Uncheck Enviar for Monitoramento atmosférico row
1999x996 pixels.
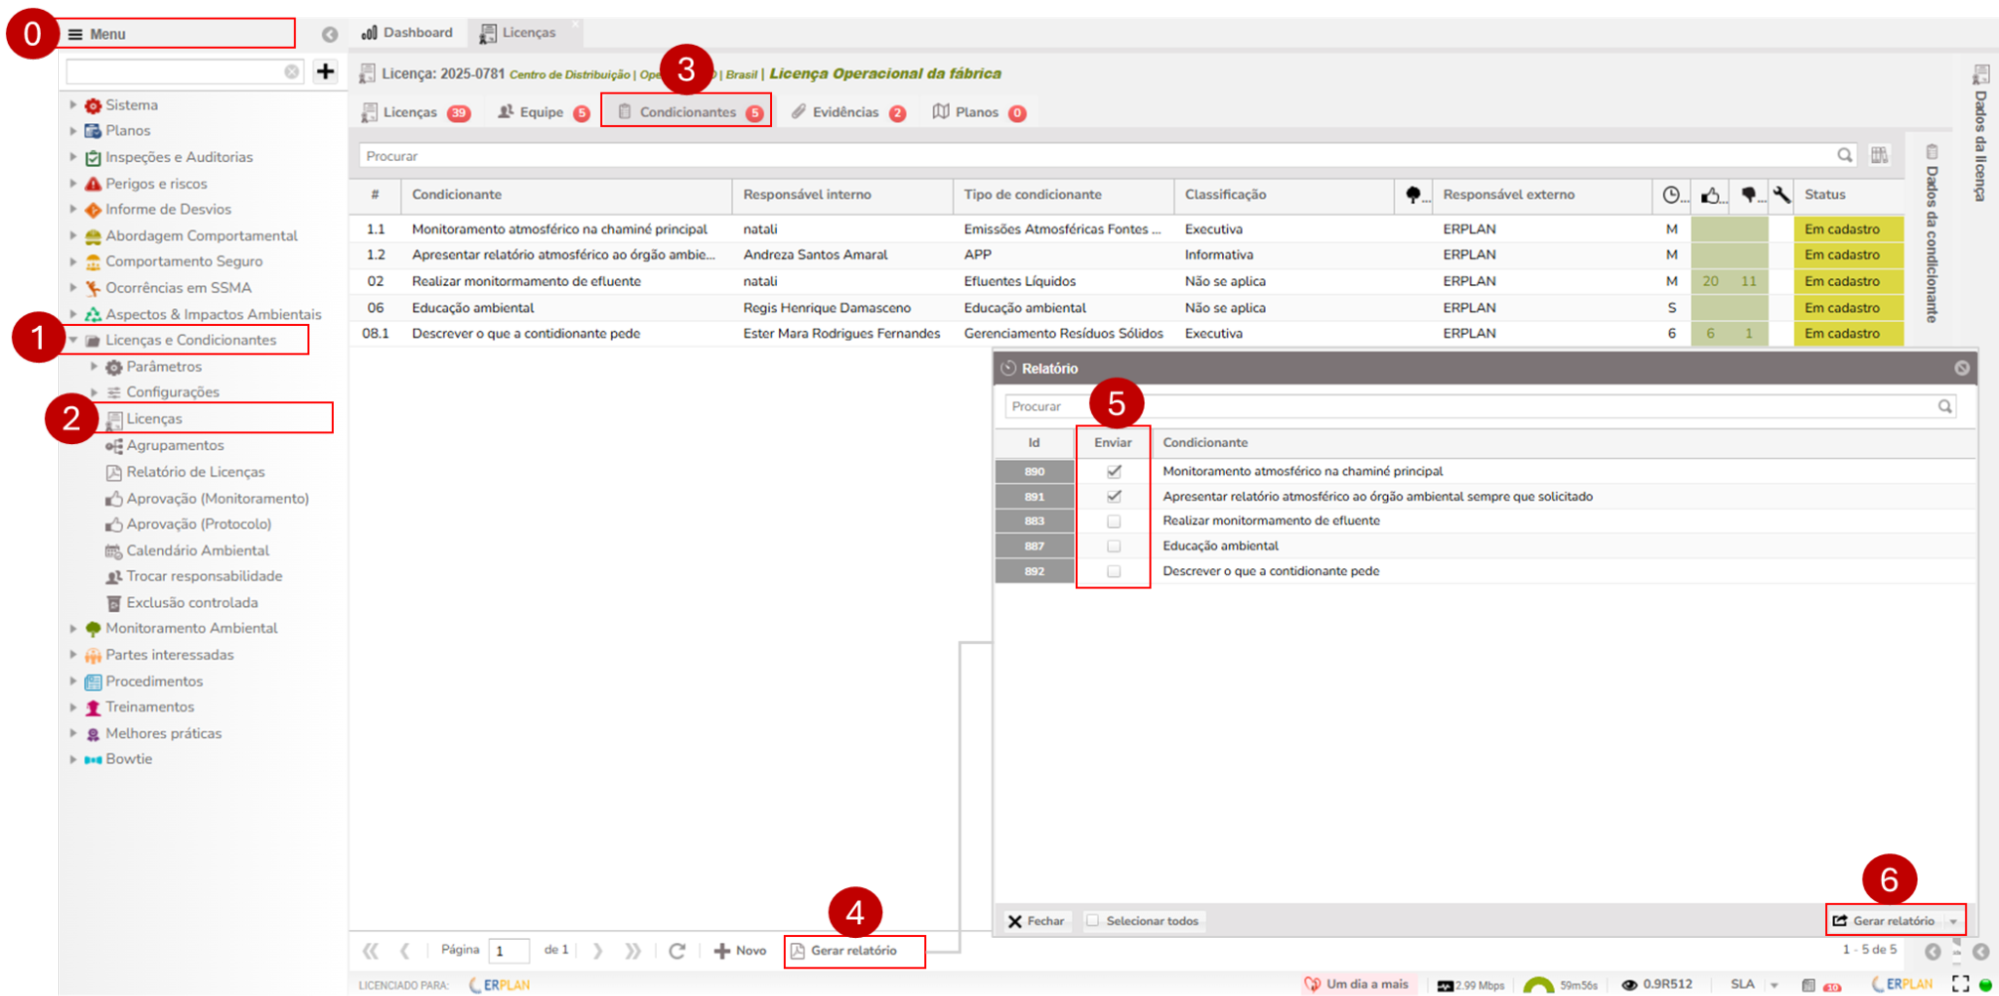(1113, 471)
